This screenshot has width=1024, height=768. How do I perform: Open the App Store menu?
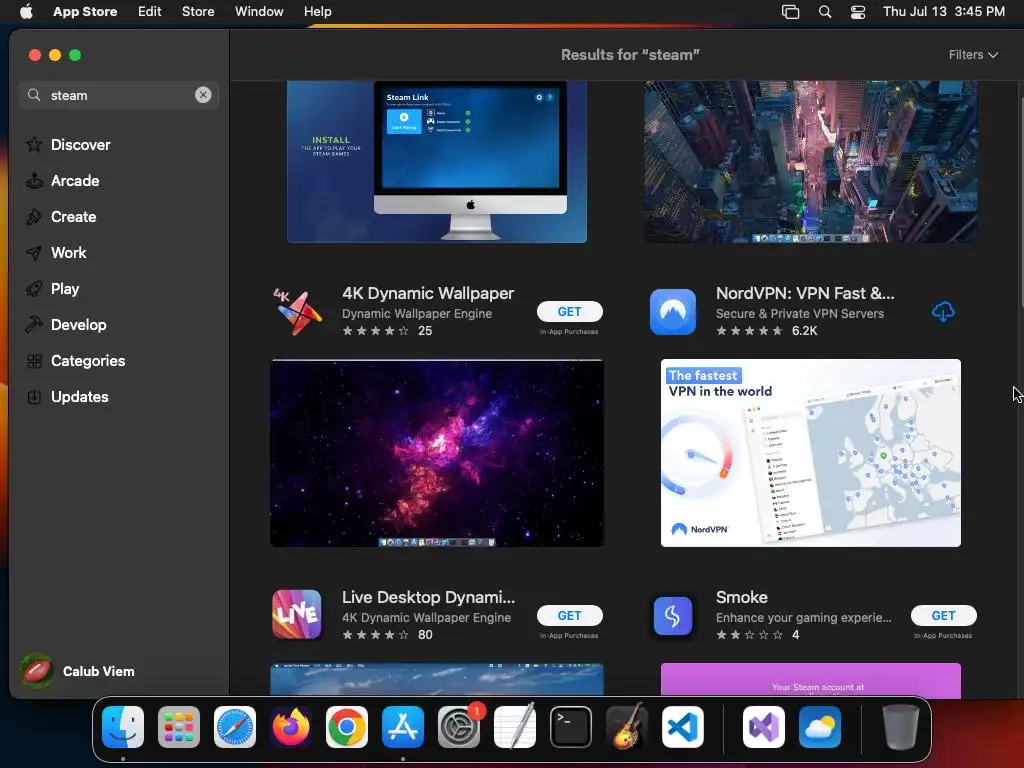coord(85,12)
